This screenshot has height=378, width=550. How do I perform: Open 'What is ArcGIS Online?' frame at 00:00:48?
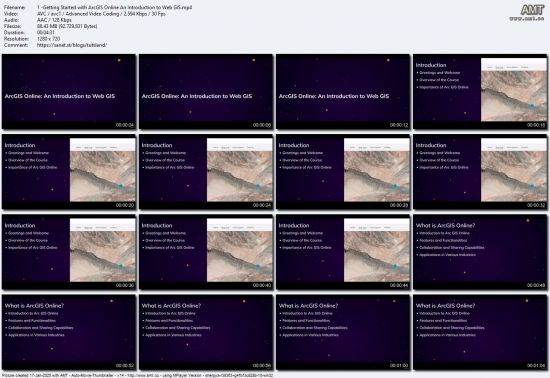tap(480, 252)
